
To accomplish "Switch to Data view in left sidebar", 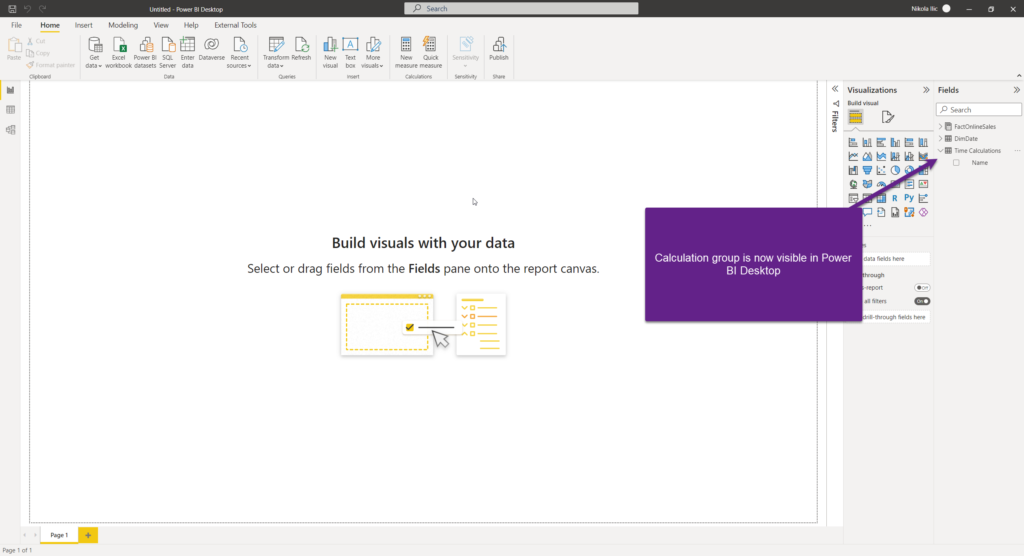I will [10, 110].
